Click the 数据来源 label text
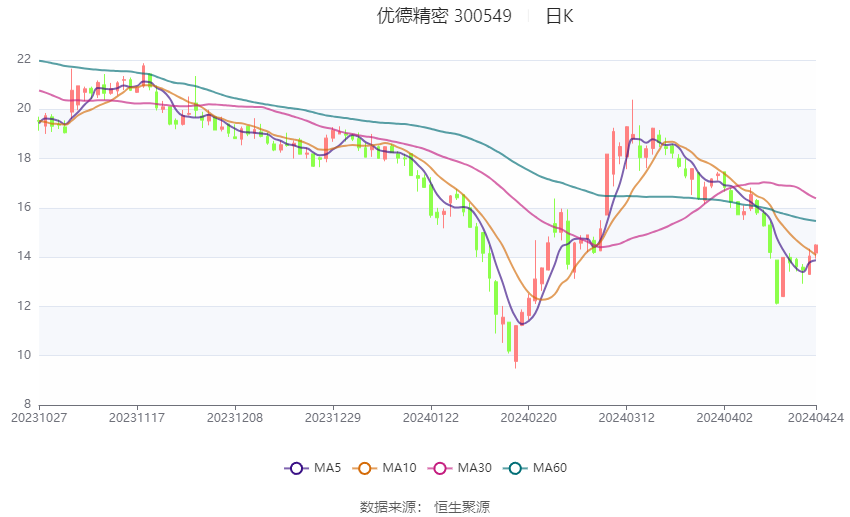This screenshot has width=850, height=517. pos(388,507)
